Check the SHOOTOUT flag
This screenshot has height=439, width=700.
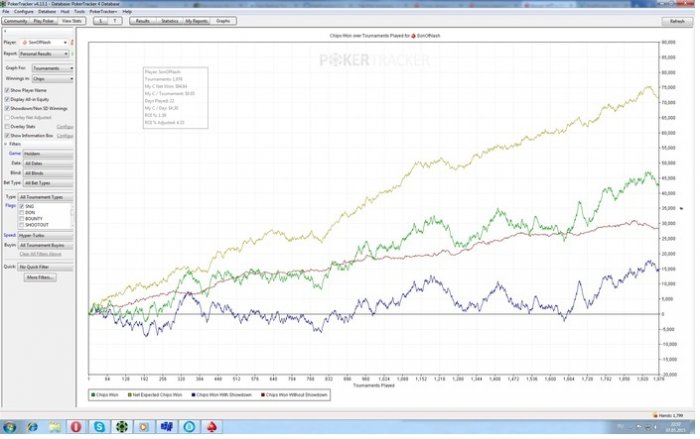click(x=21, y=225)
